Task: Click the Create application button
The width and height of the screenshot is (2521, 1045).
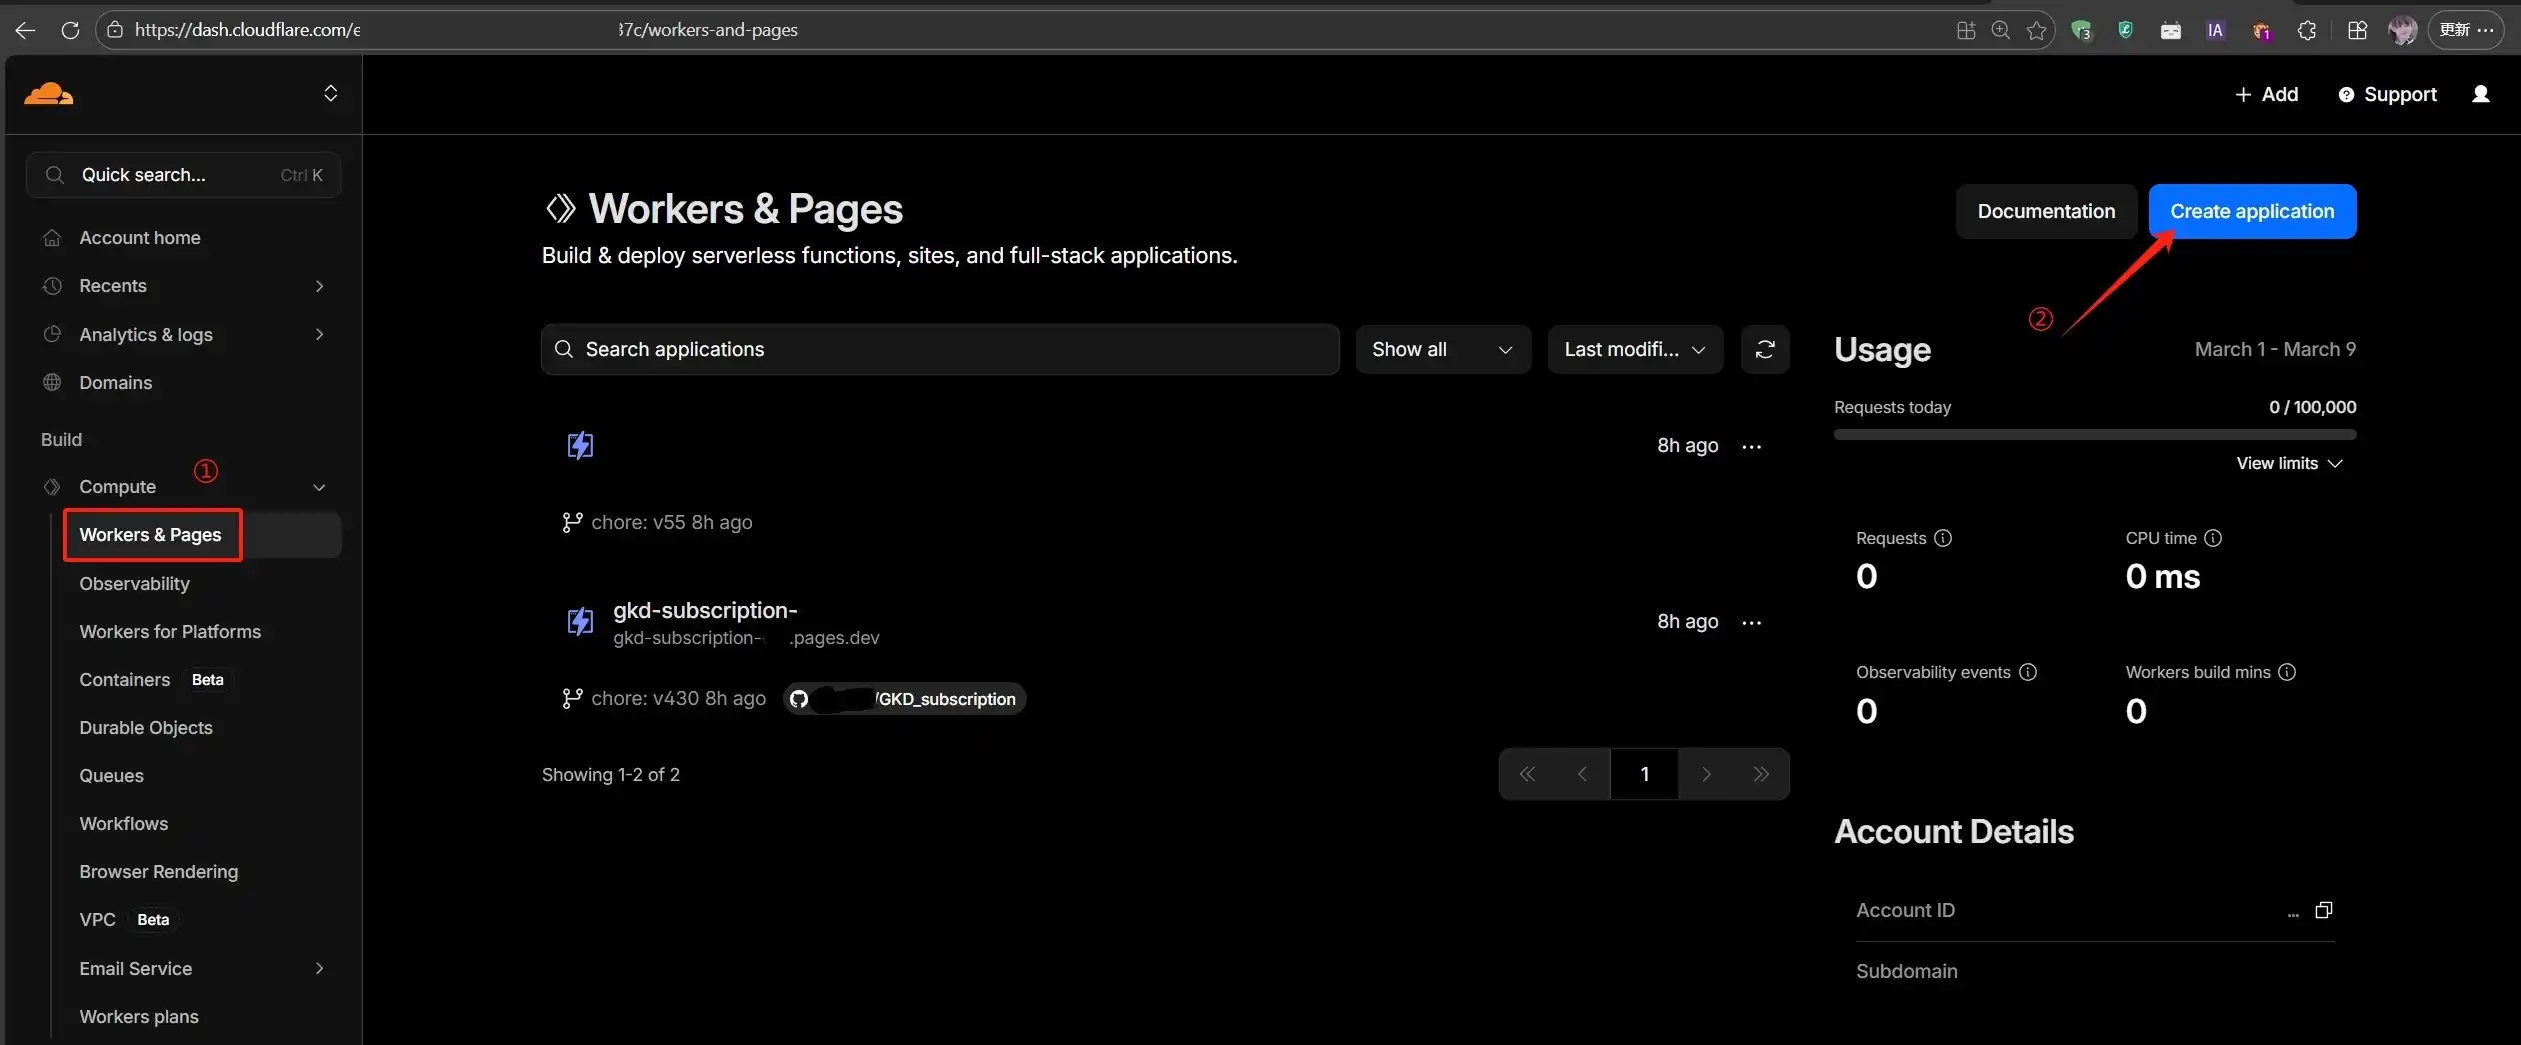Action: pos(2252,211)
